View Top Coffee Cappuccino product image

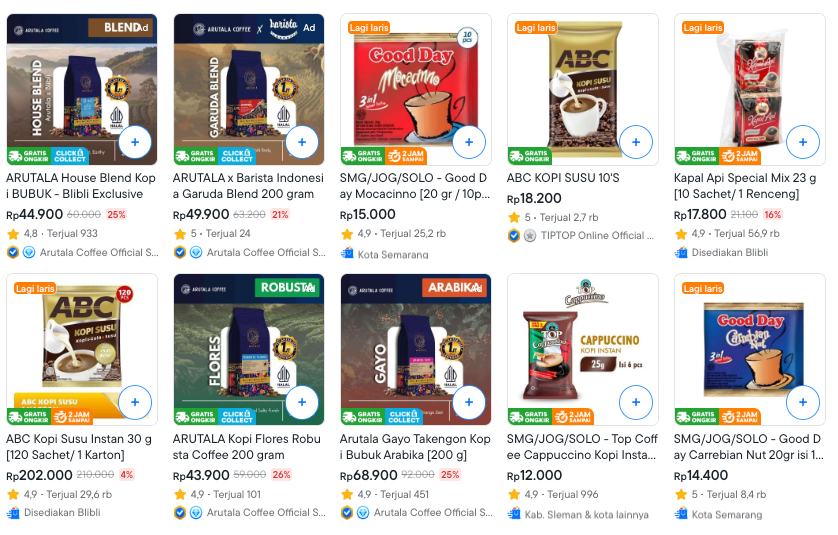click(583, 349)
